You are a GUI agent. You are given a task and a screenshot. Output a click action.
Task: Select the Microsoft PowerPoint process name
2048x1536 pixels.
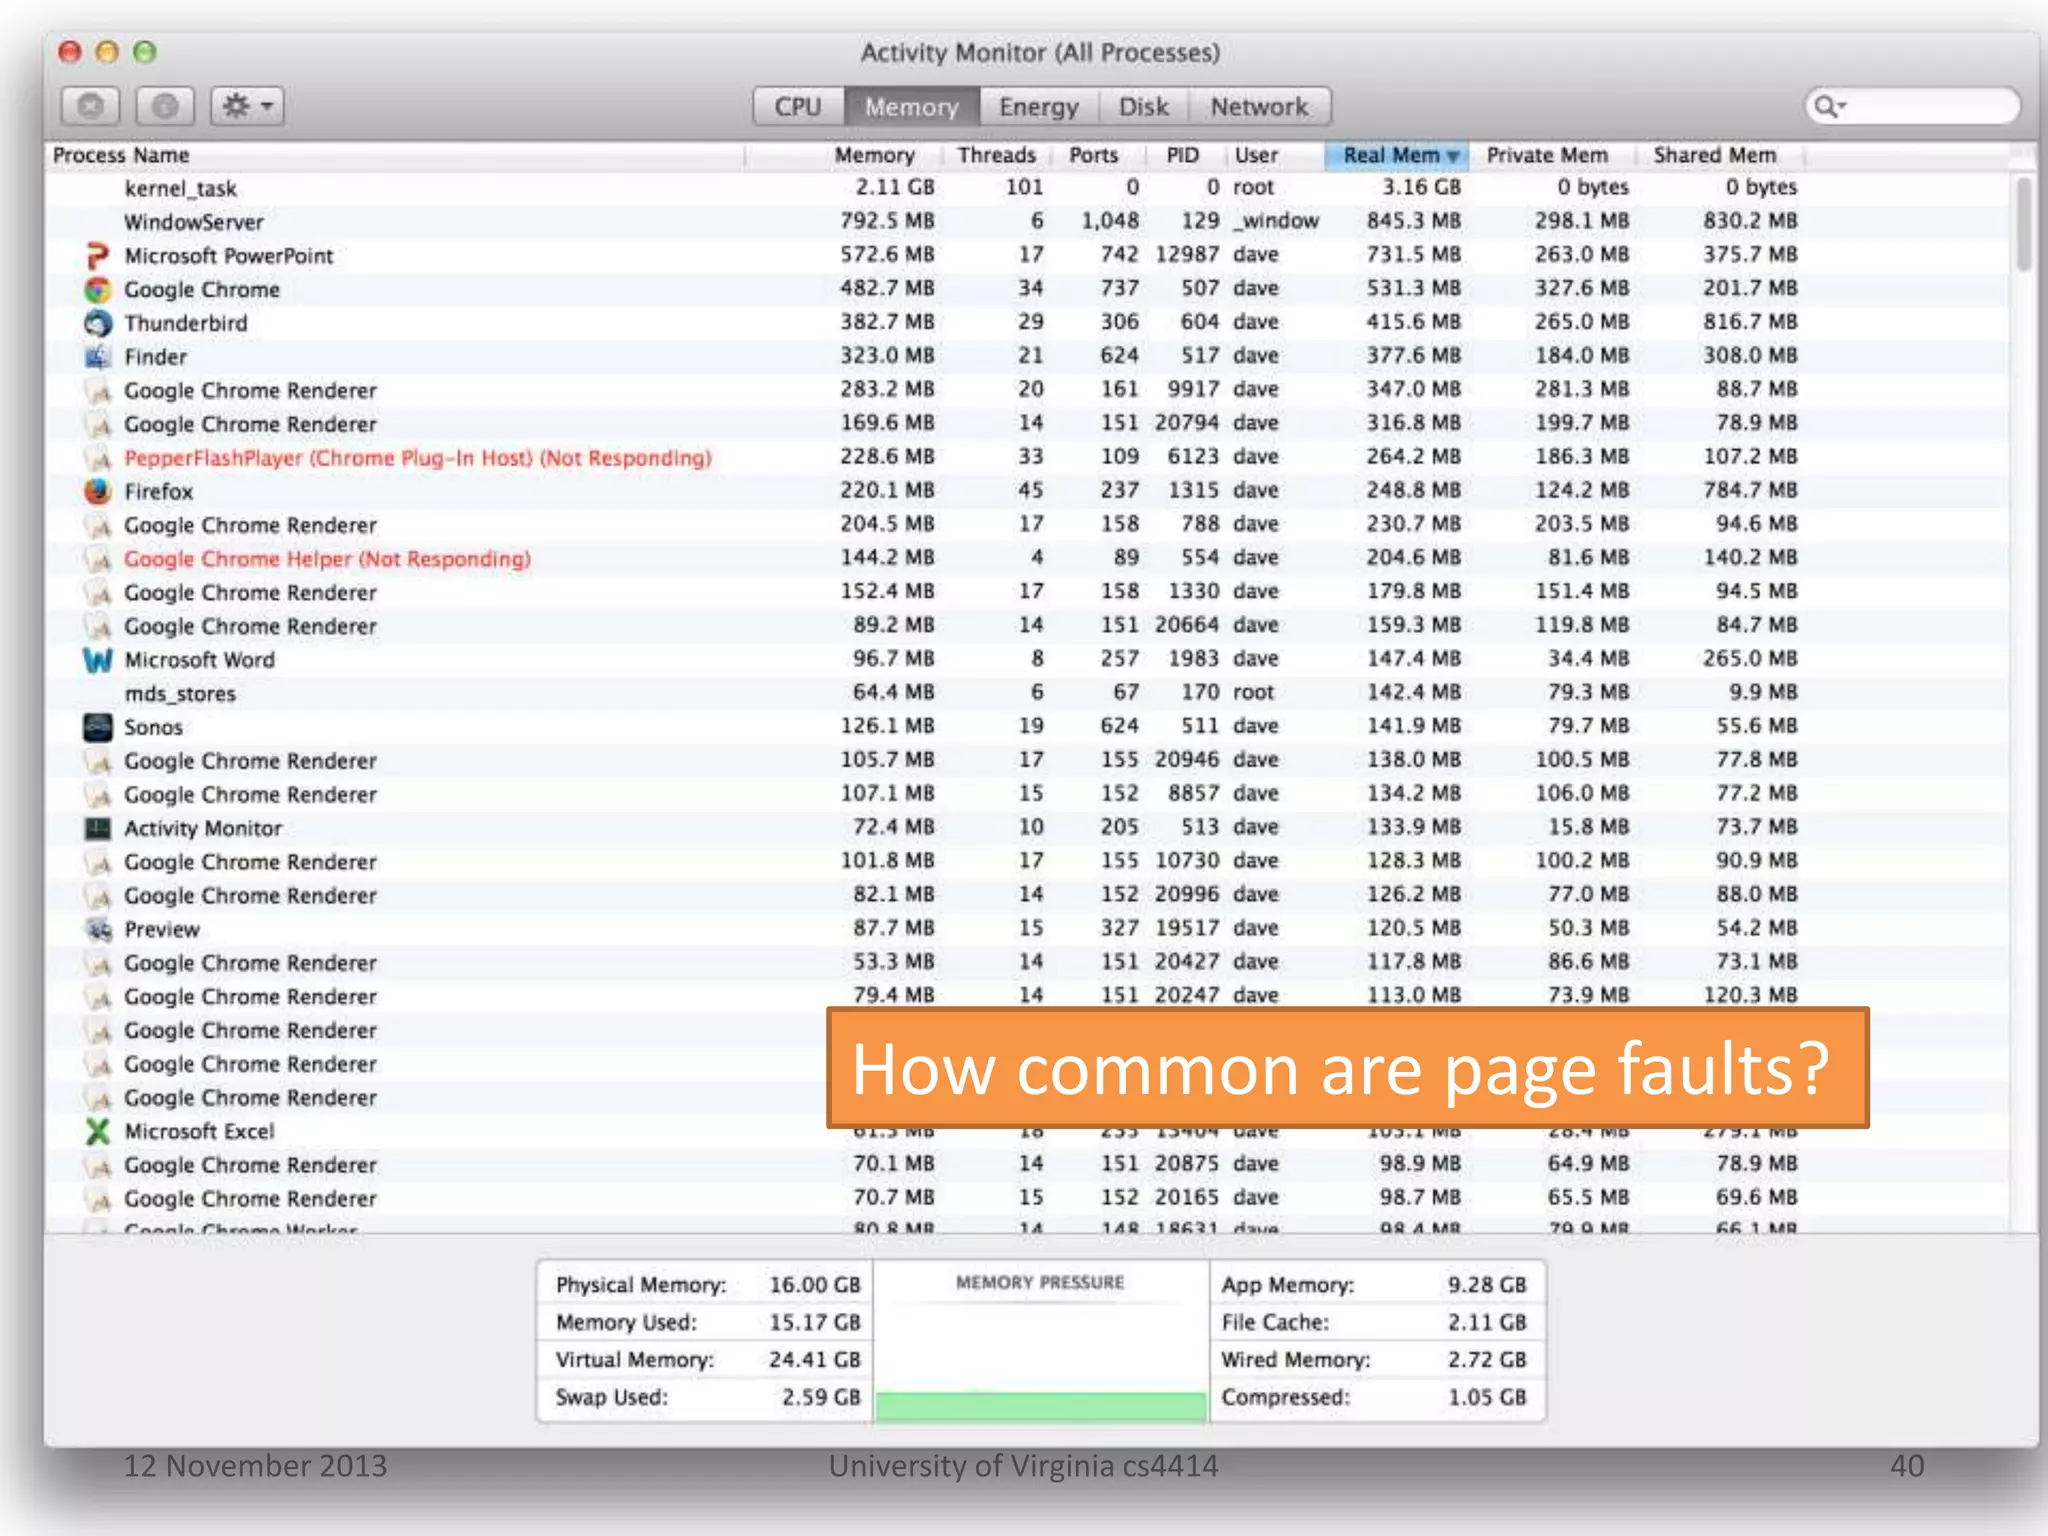coord(228,256)
